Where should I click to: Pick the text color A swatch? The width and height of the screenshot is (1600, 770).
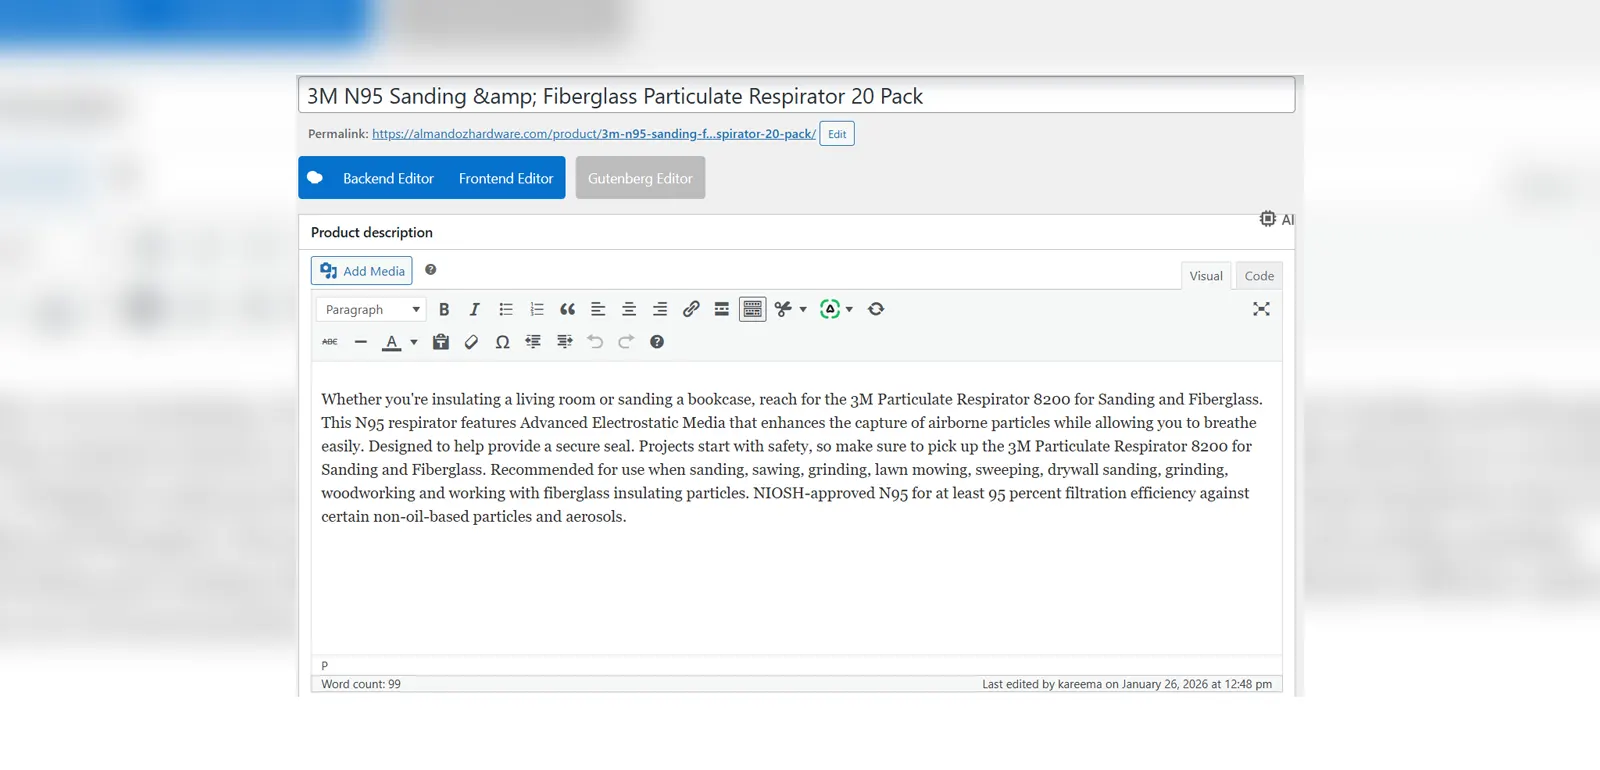pyautogui.click(x=392, y=342)
